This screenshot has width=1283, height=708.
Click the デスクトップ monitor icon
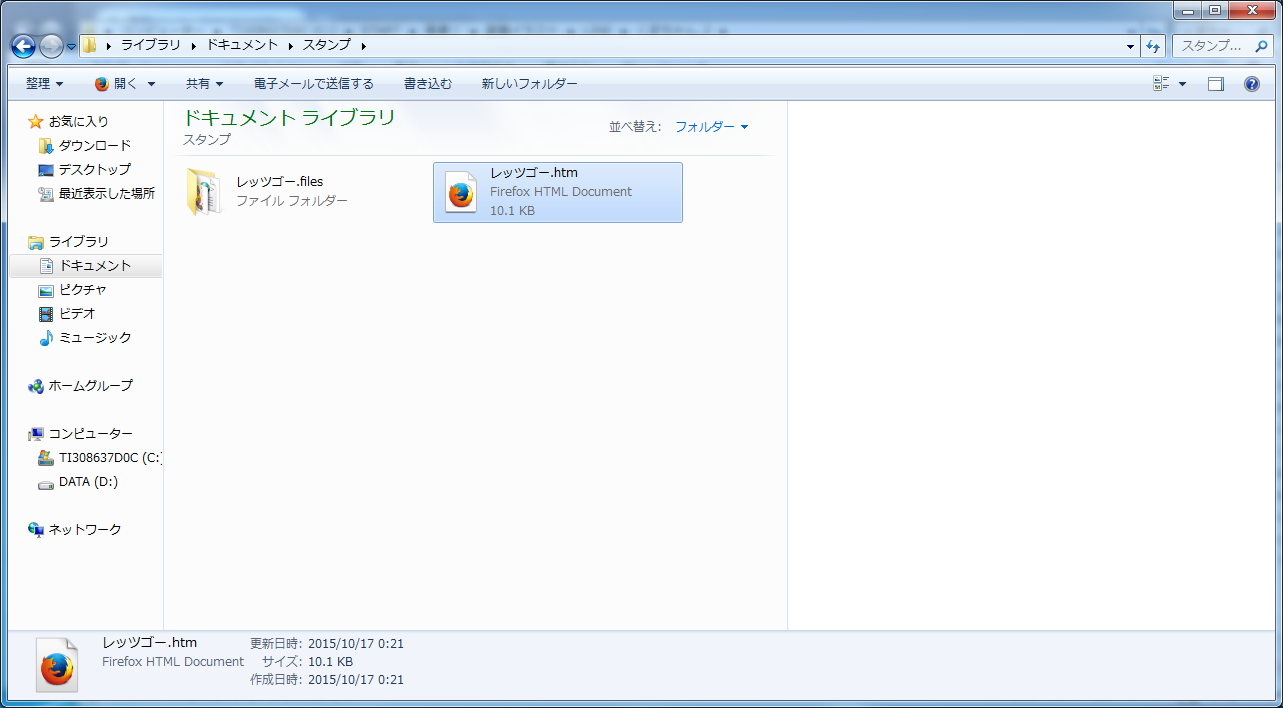tap(45, 169)
